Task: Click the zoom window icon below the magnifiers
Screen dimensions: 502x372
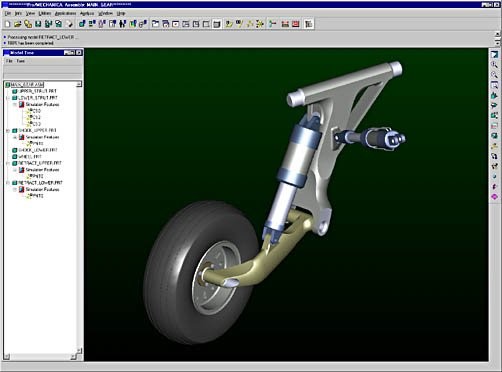Action: tap(494, 85)
